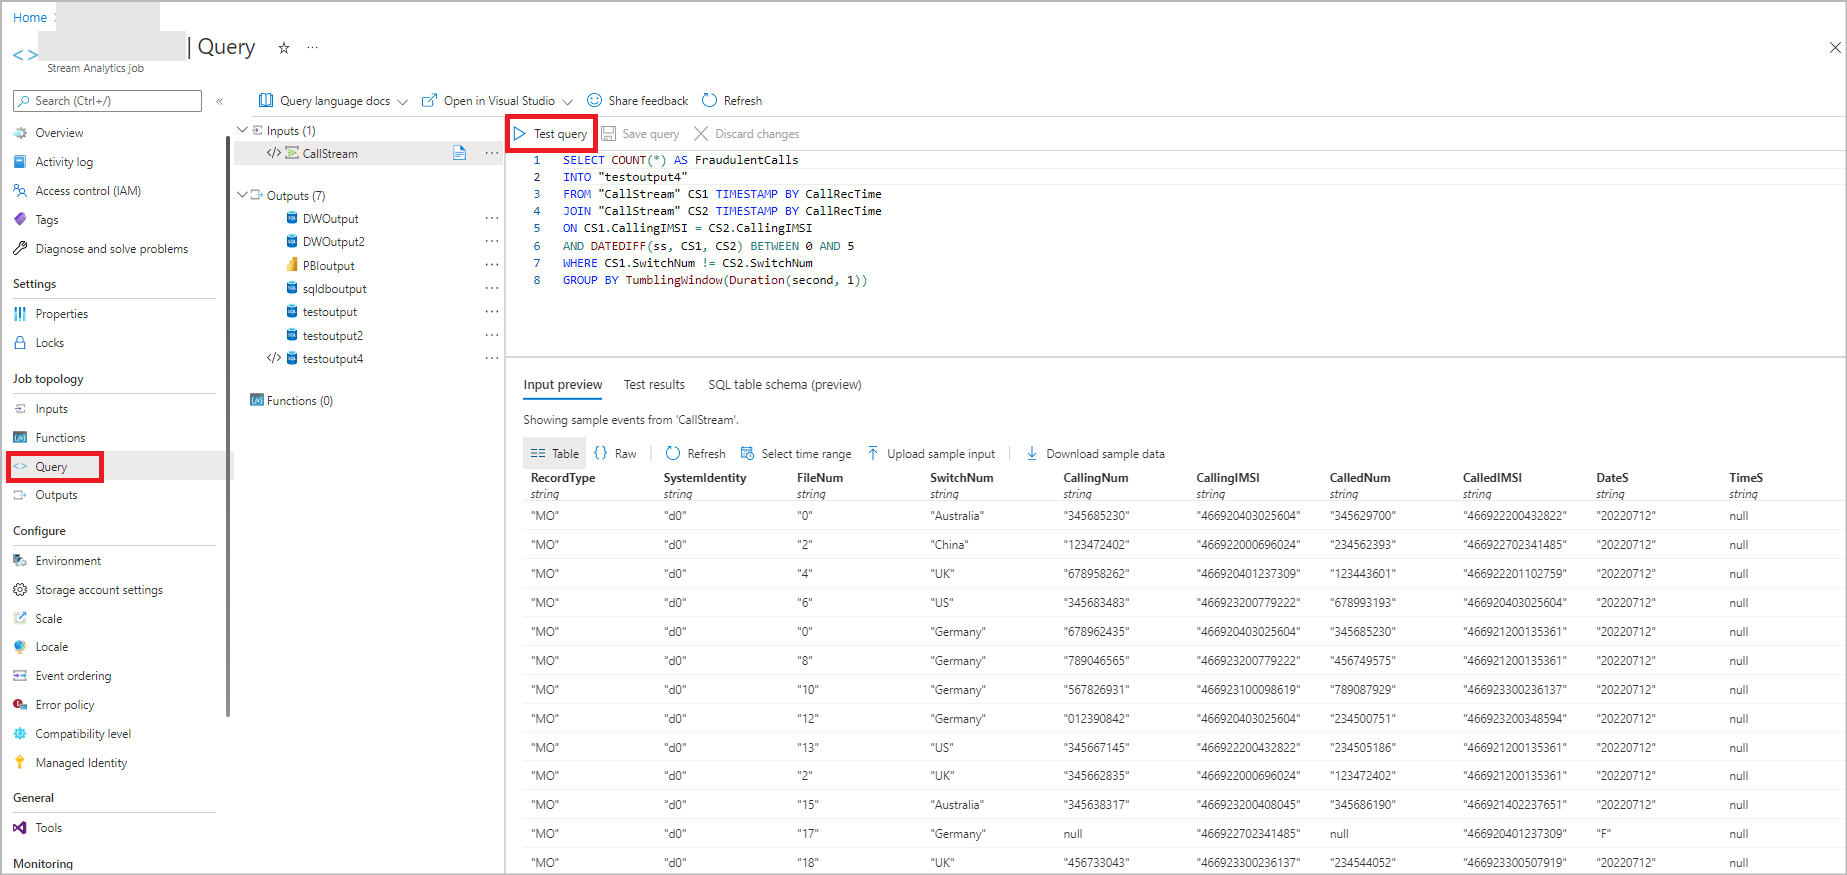Collapse the sidebar using the double-chevron icon

(220, 101)
